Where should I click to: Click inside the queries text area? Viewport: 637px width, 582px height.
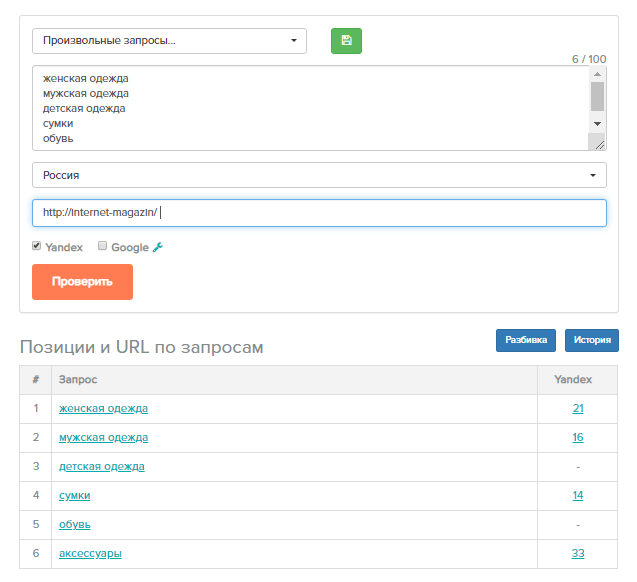coord(310,108)
